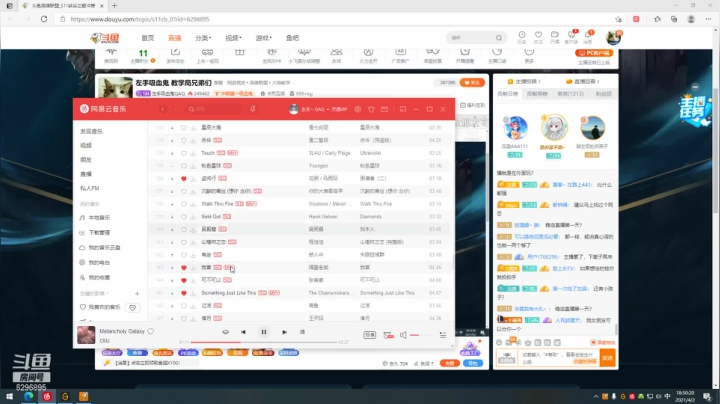Click the play-mode icon left of previous track
720x404 pixels.
point(225,332)
